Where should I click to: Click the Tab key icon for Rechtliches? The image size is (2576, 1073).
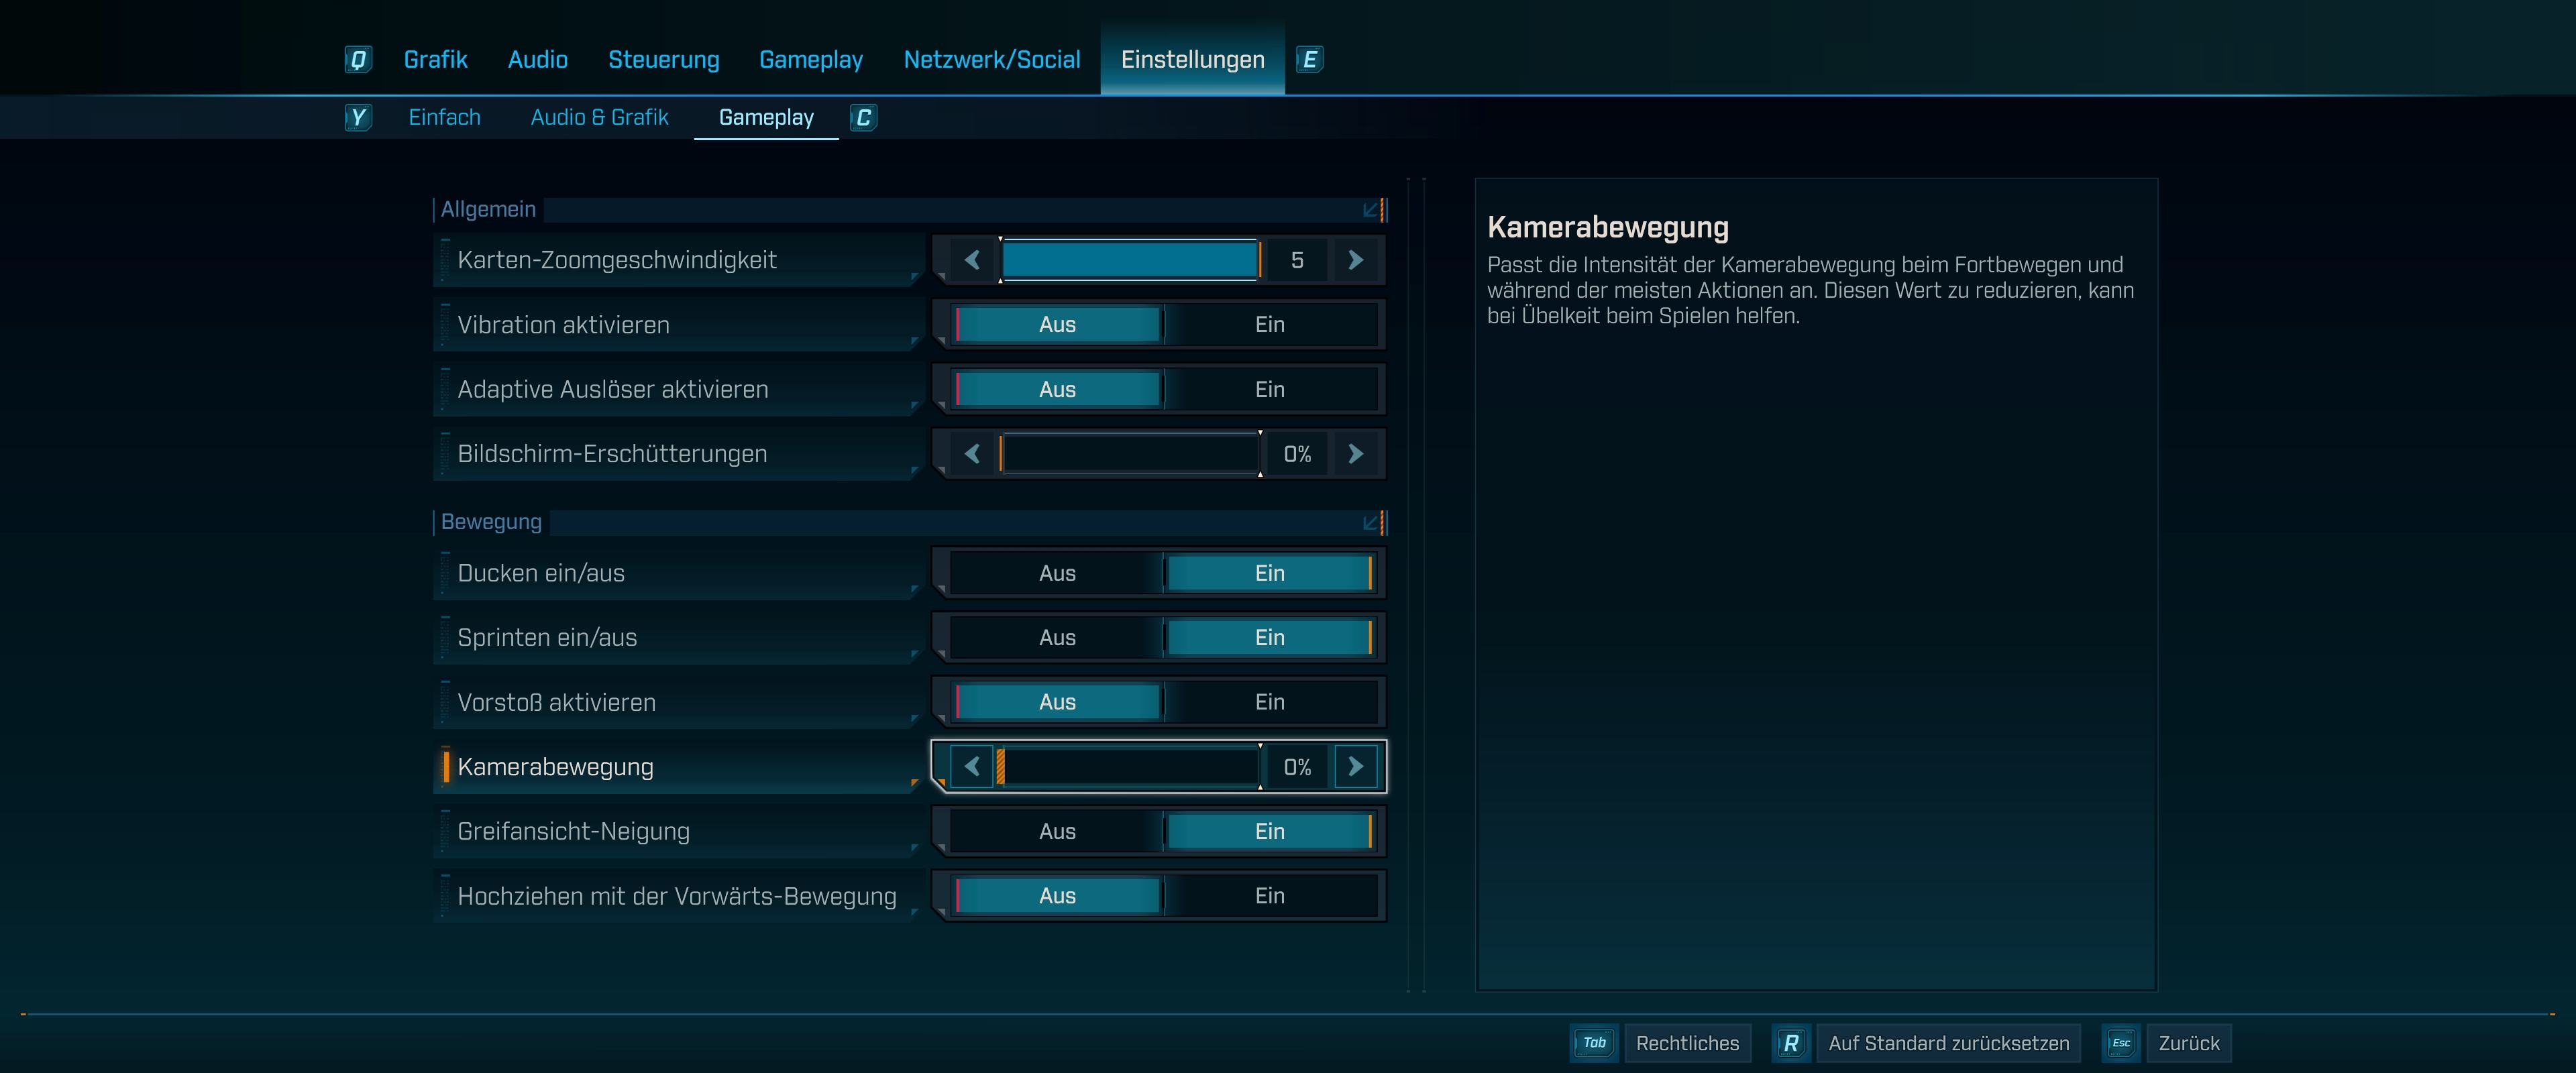(1594, 1043)
